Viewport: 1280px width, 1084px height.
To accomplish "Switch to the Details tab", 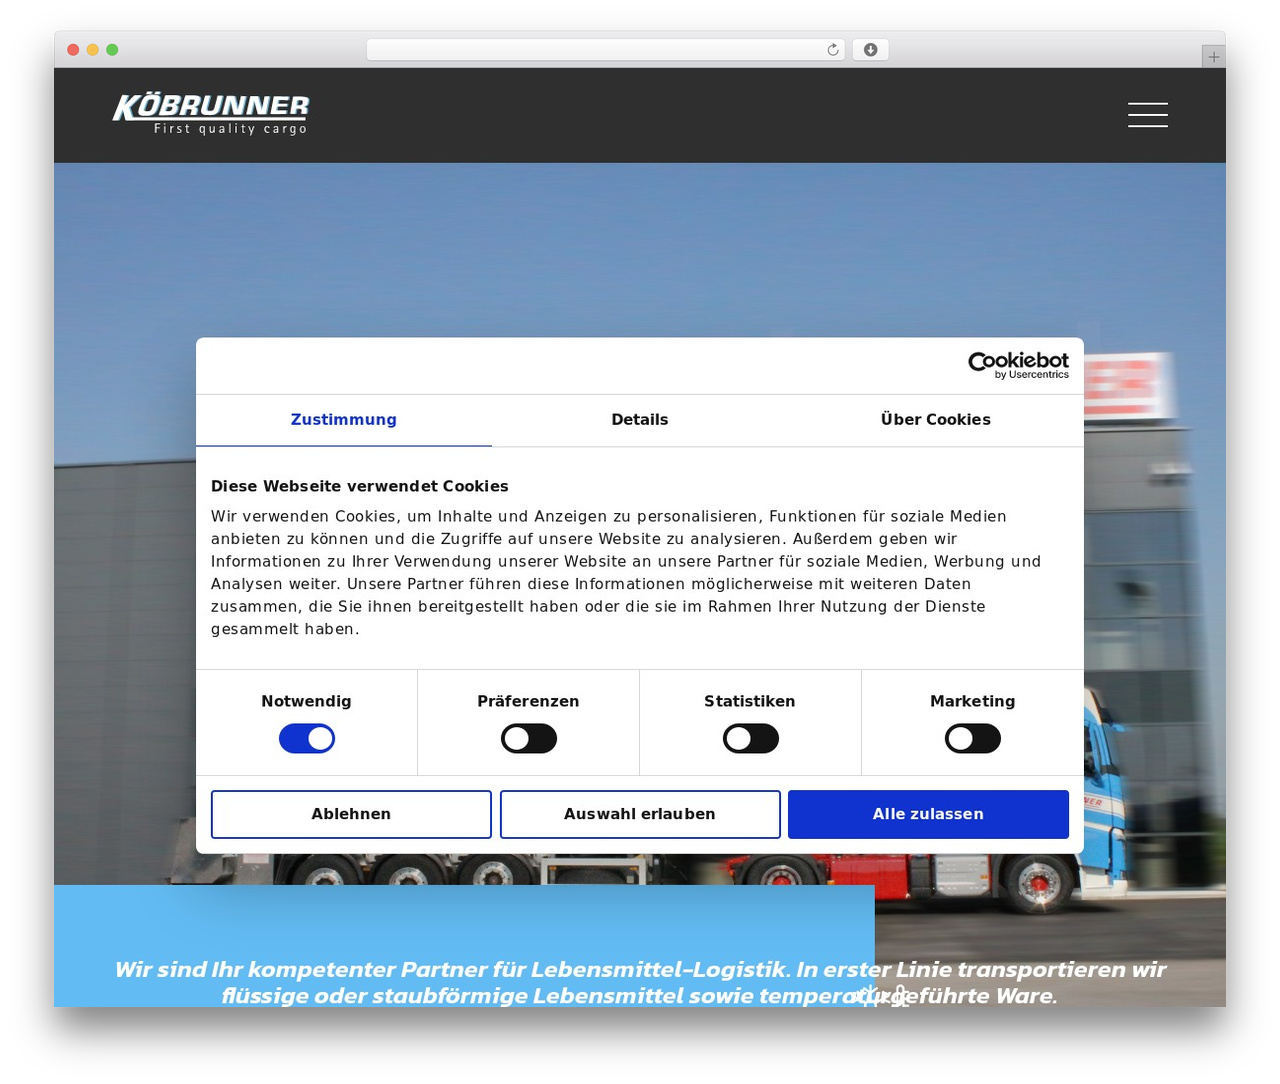I will point(640,420).
